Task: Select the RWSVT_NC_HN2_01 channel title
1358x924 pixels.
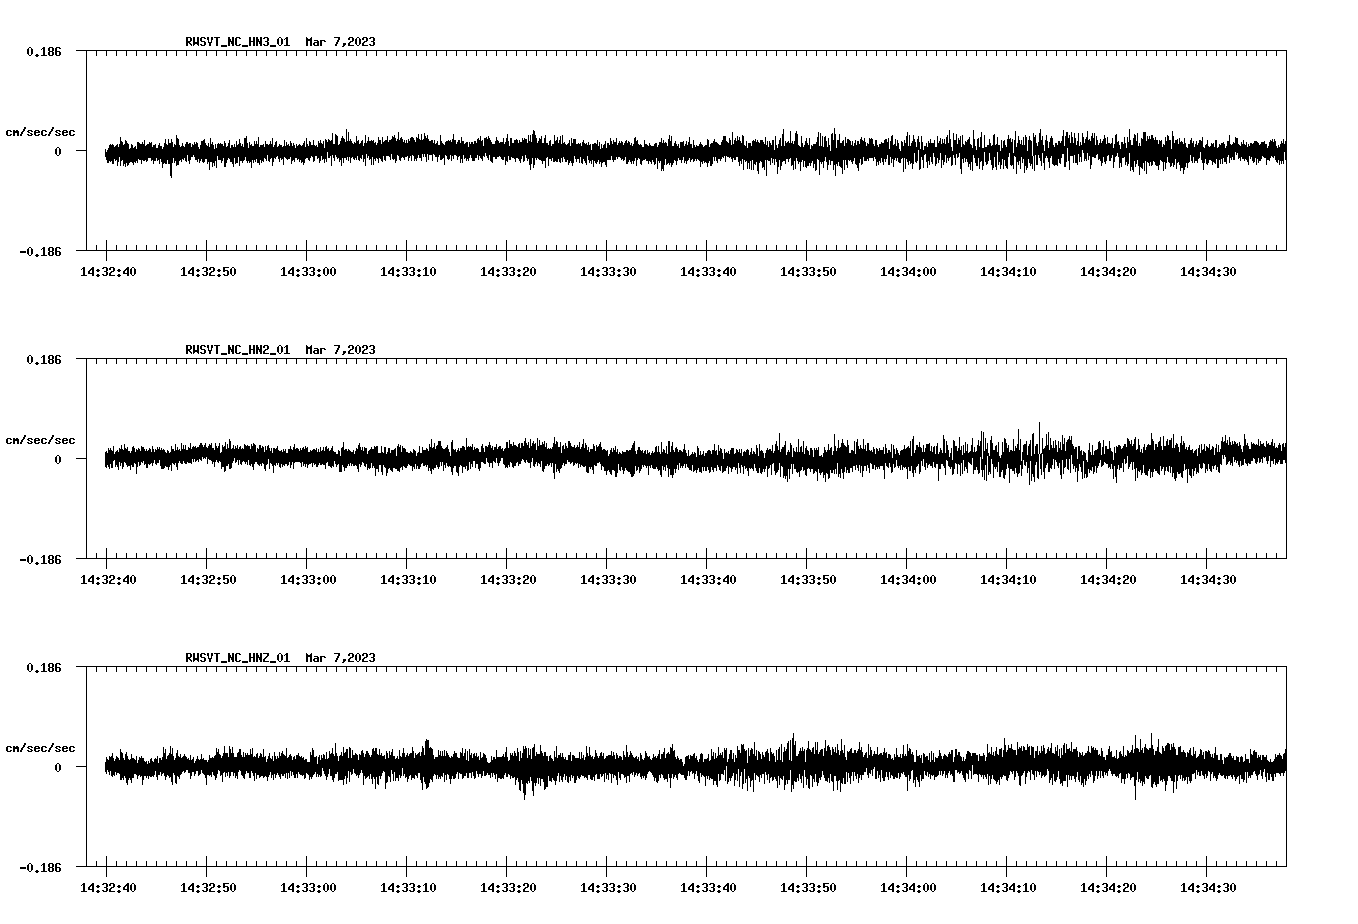Action: point(237,349)
